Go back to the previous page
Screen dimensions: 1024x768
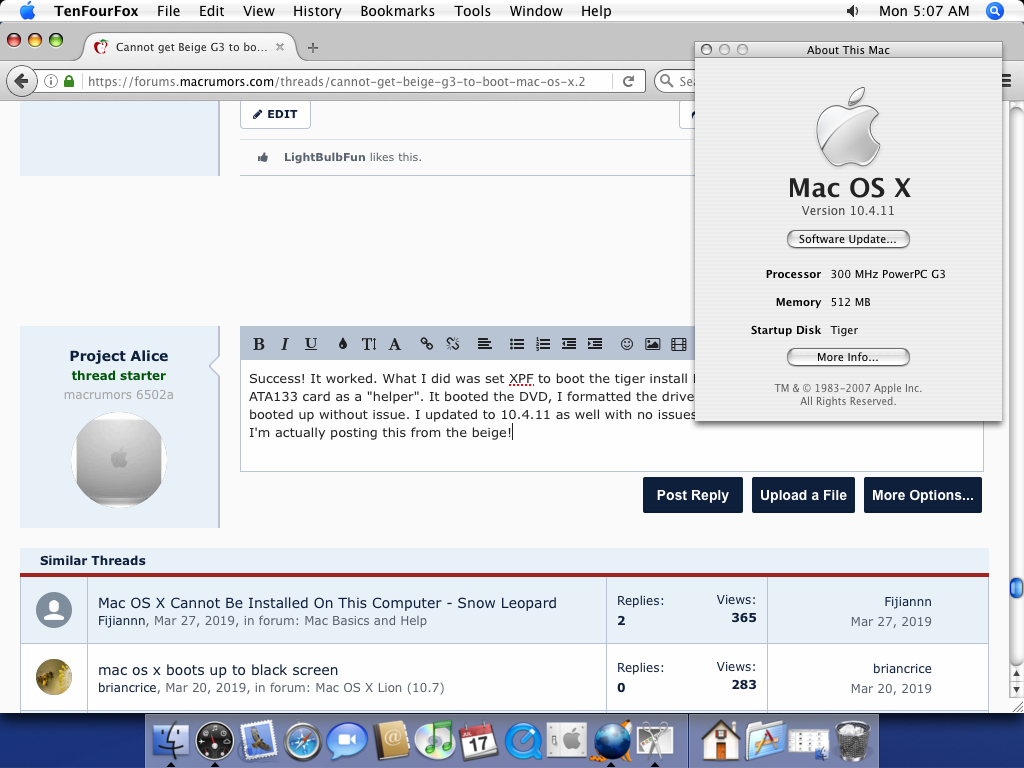pos(21,81)
